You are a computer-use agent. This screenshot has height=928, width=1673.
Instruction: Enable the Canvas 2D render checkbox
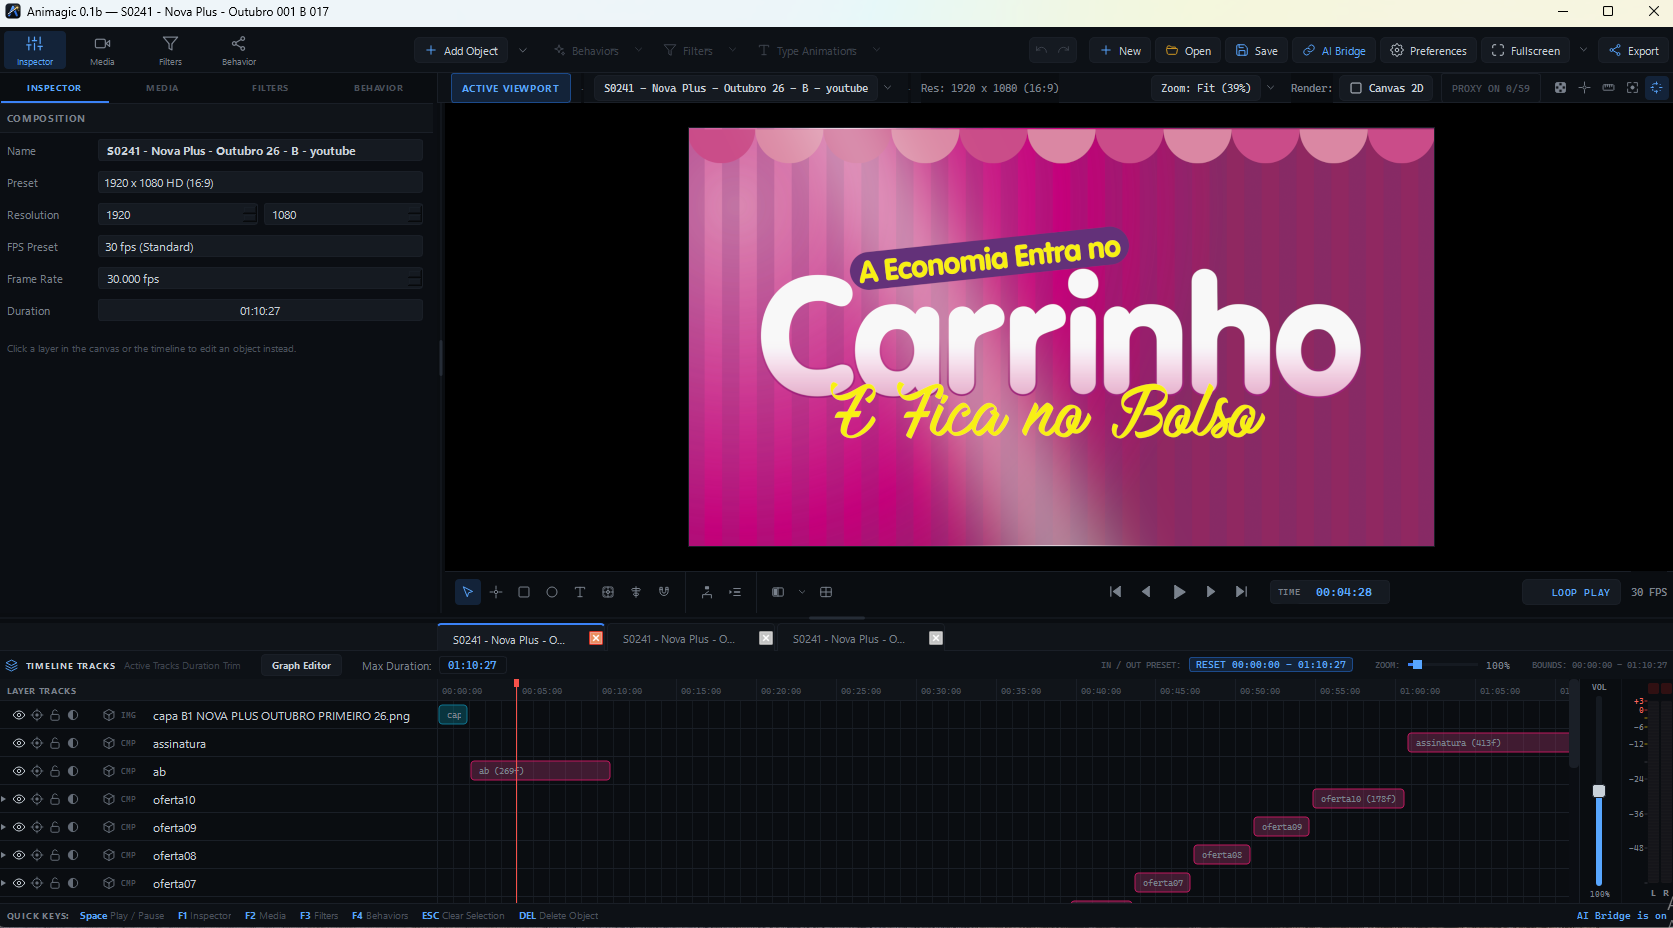coord(1356,88)
